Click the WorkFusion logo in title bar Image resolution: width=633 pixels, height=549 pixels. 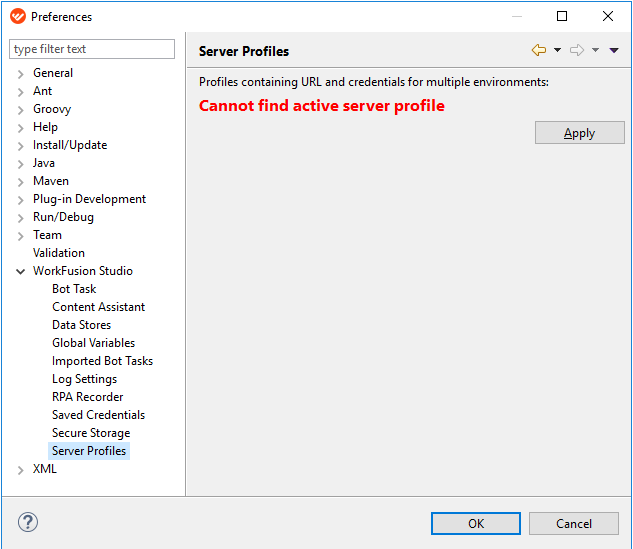[18, 17]
